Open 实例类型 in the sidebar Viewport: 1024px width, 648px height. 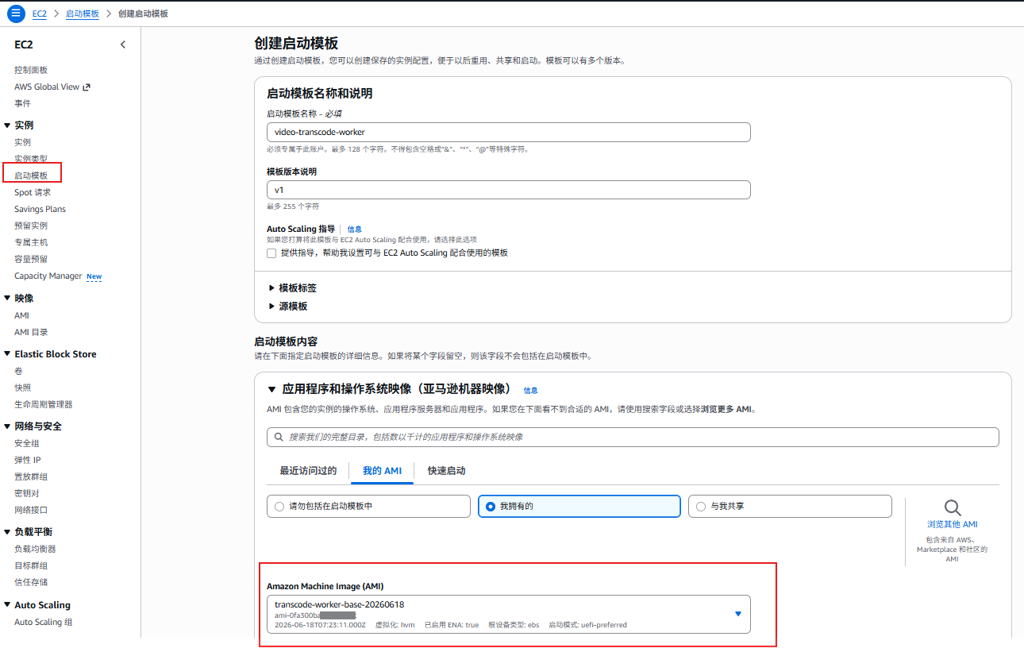pos(31,159)
